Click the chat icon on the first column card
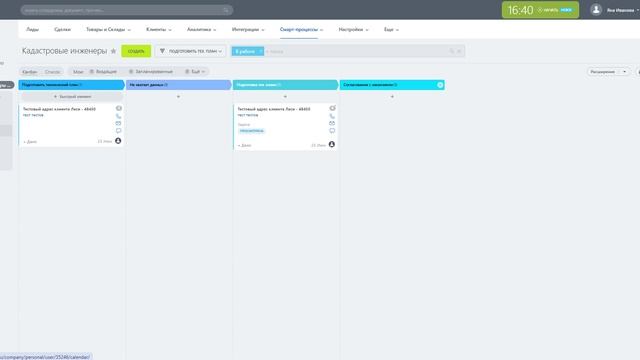The width and height of the screenshot is (640, 360). point(118,131)
